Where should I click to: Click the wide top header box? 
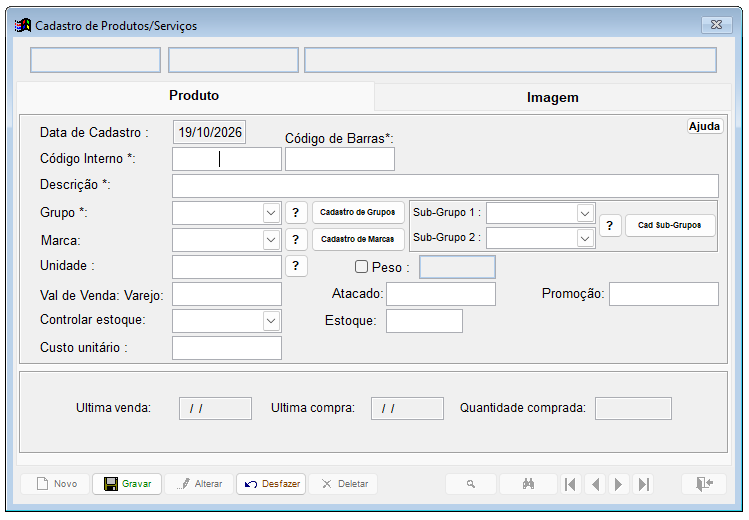click(510, 60)
